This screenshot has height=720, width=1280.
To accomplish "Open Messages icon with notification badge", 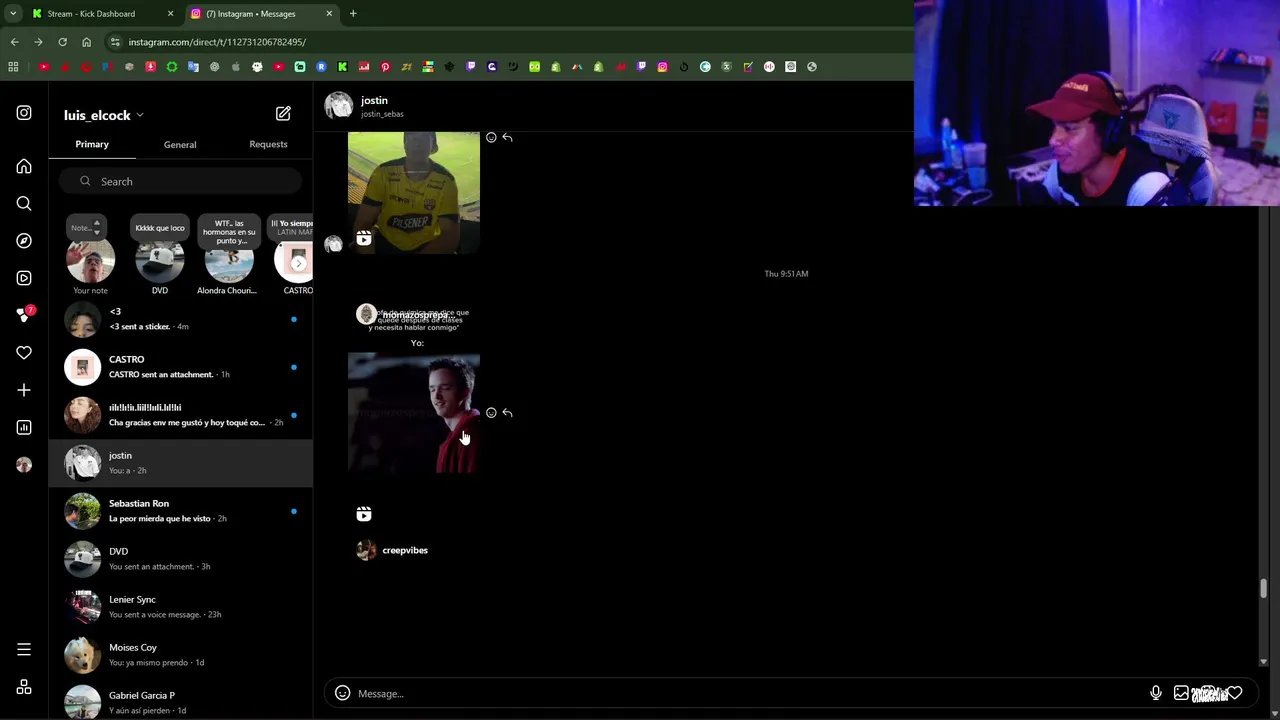I will [24, 315].
